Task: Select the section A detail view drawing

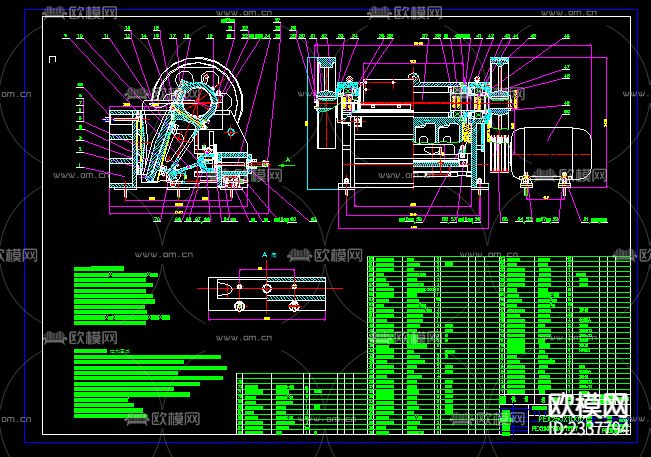Action: pos(268,297)
